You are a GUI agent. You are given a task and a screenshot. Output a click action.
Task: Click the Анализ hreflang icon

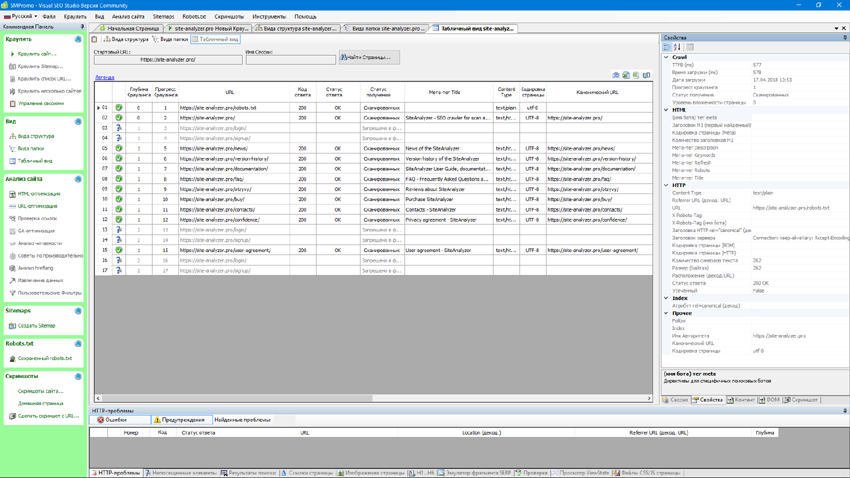(12, 268)
